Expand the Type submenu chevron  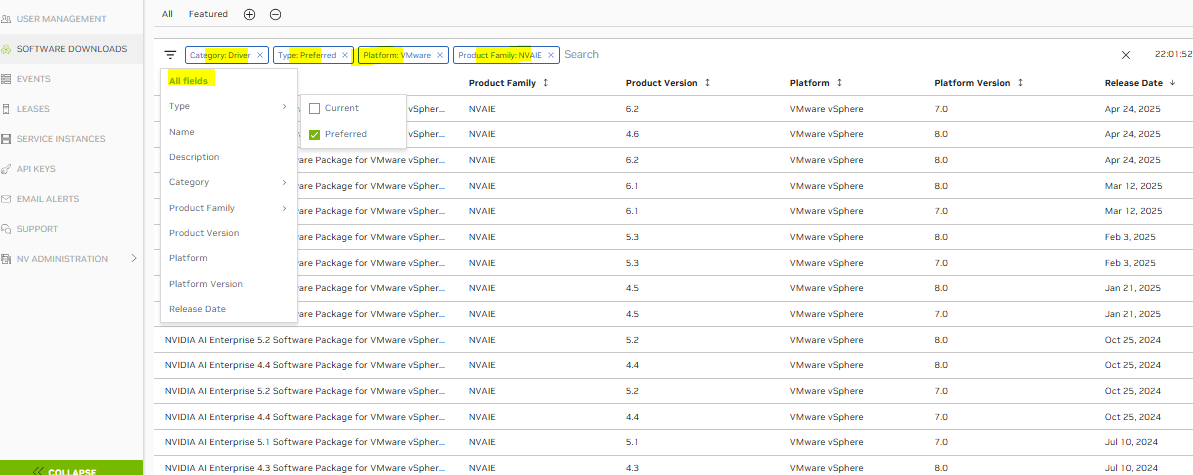click(x=285, y=107)
